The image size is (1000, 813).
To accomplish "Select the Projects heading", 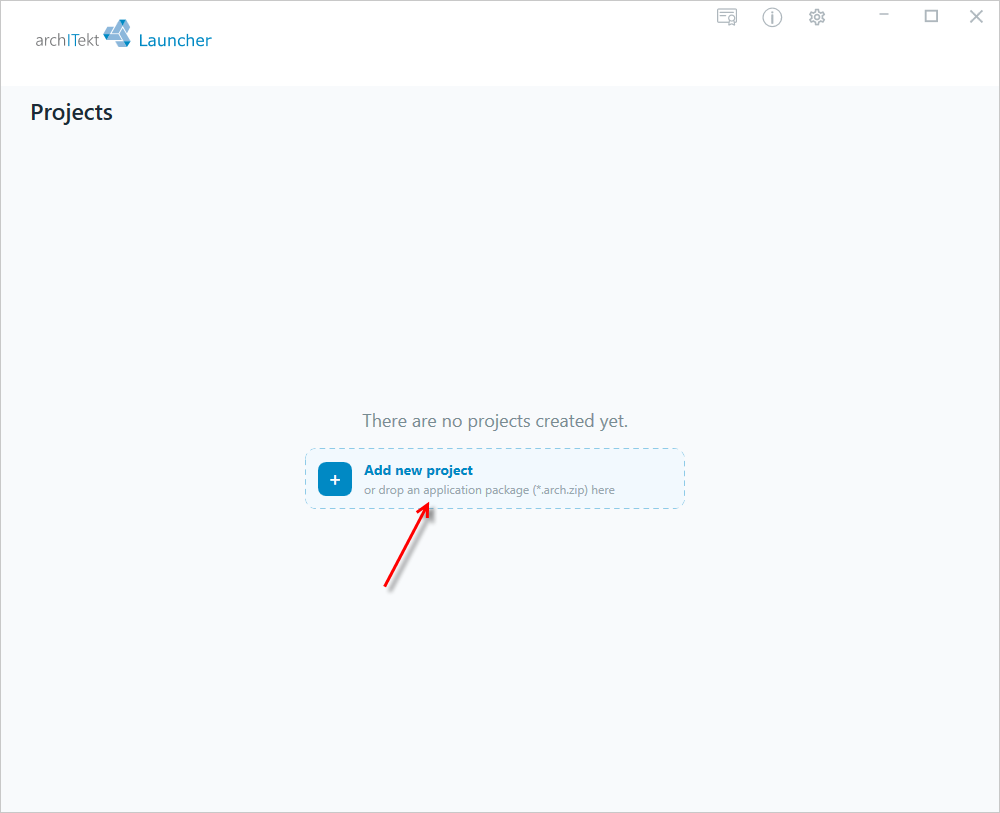I will [71, 112].
